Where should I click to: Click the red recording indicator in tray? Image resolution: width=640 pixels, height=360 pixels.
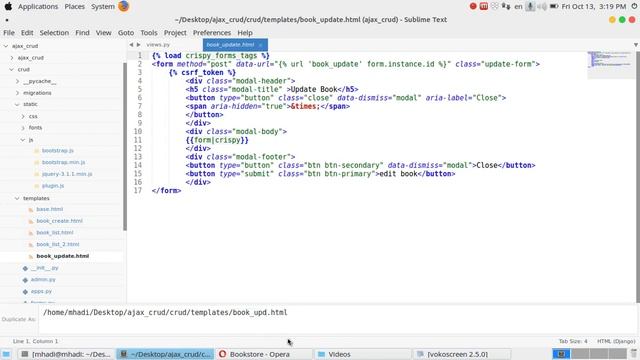tap(473, 6)
